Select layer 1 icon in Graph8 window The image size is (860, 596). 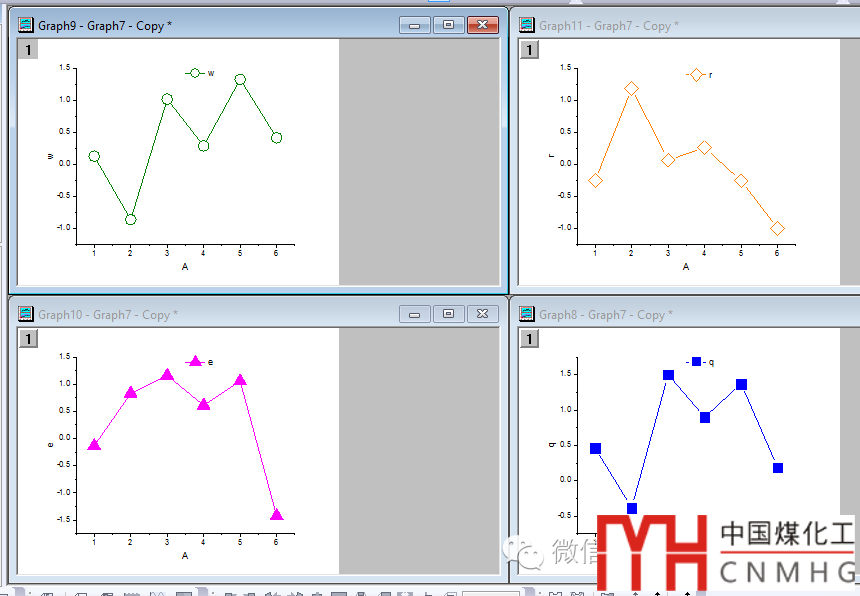pyautogui.click(x=529, y=339)
